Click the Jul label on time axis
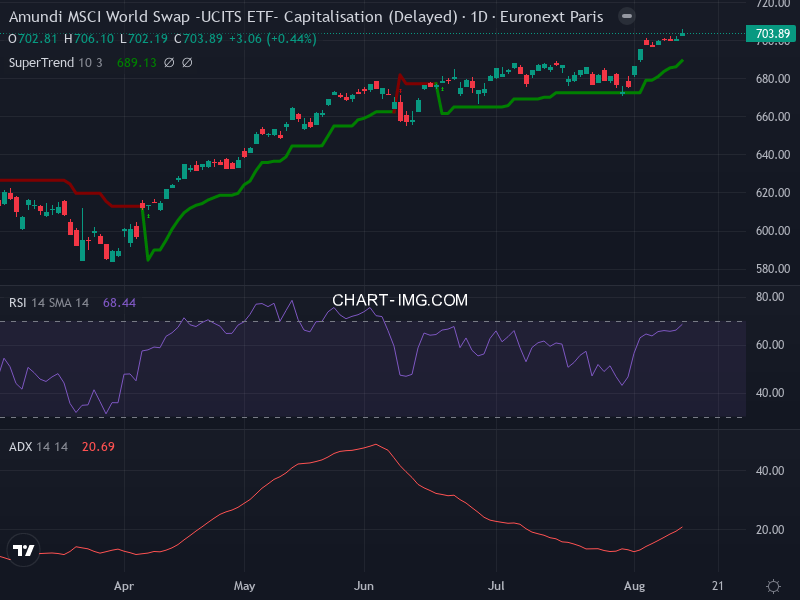 (496, 586)
